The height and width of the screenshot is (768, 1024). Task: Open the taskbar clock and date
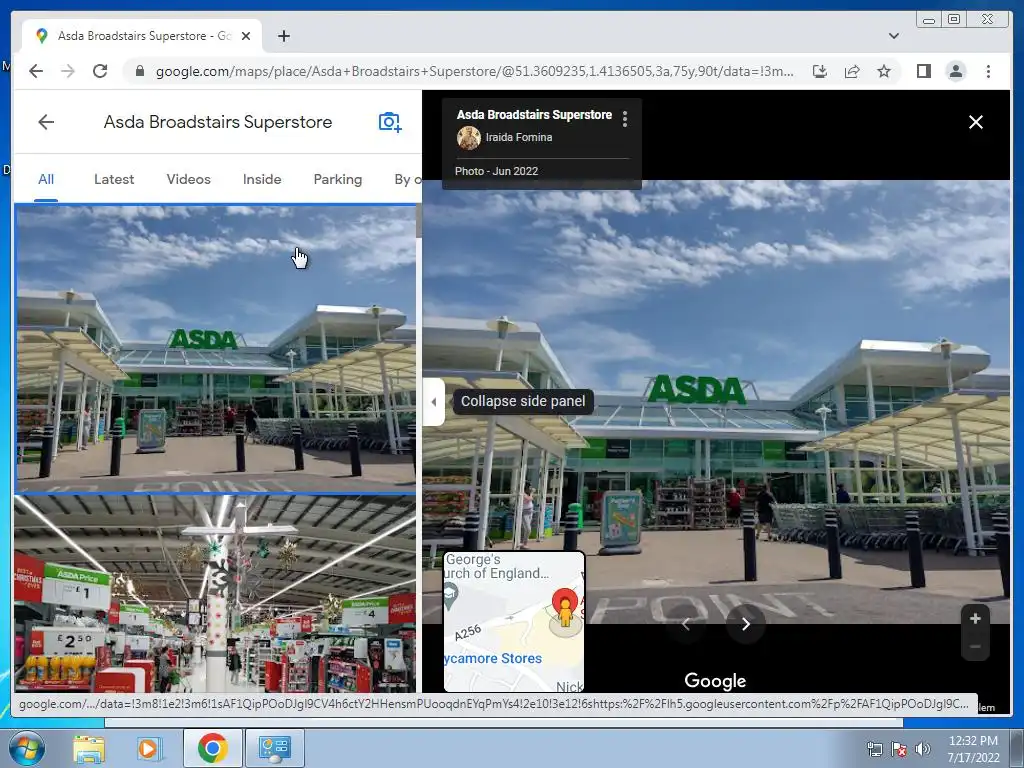pos(973,749)
